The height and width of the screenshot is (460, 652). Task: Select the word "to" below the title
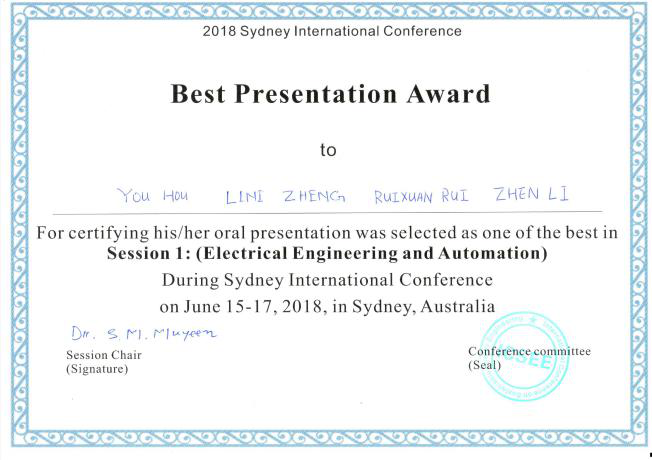click(328, 150)
